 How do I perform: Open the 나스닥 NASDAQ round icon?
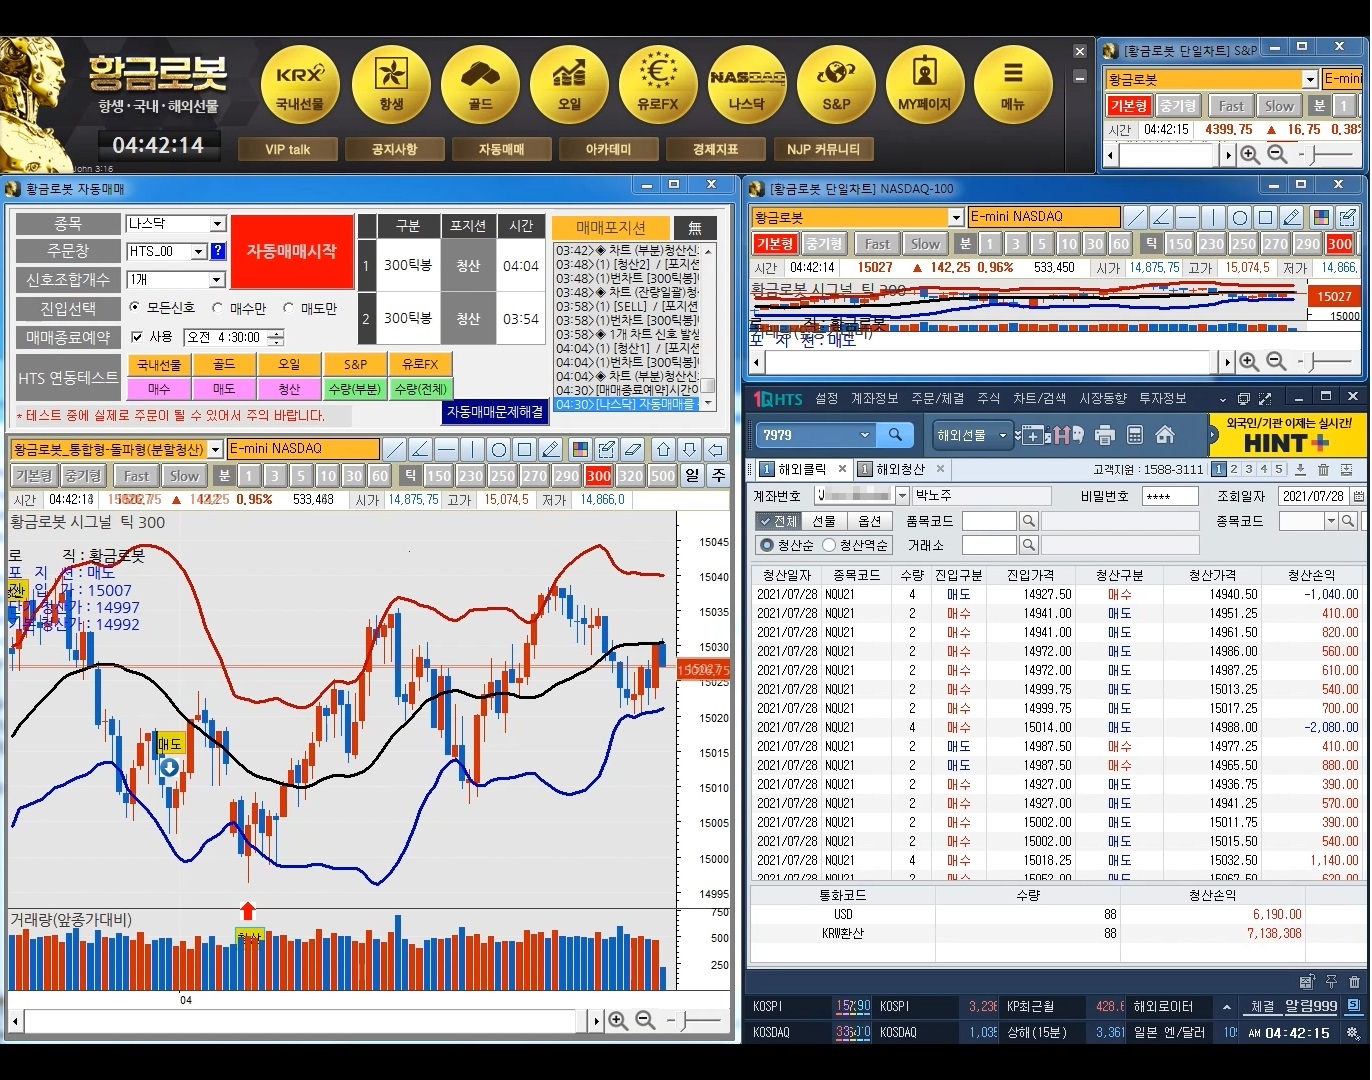[x=747, y=84]
